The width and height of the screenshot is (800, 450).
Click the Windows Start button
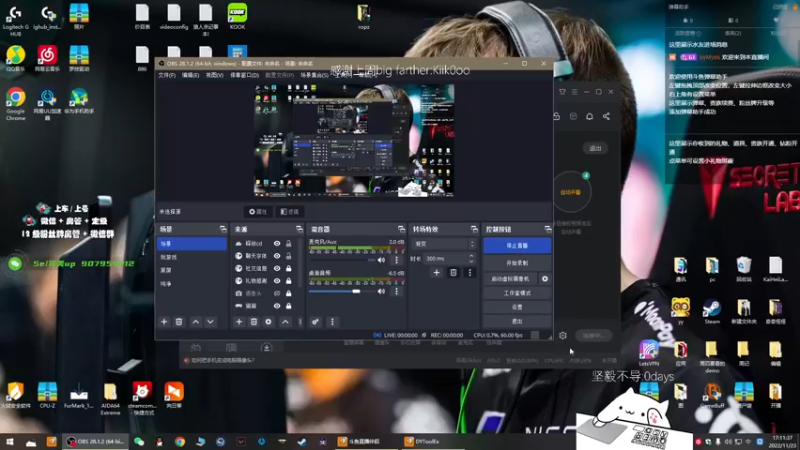10,442
